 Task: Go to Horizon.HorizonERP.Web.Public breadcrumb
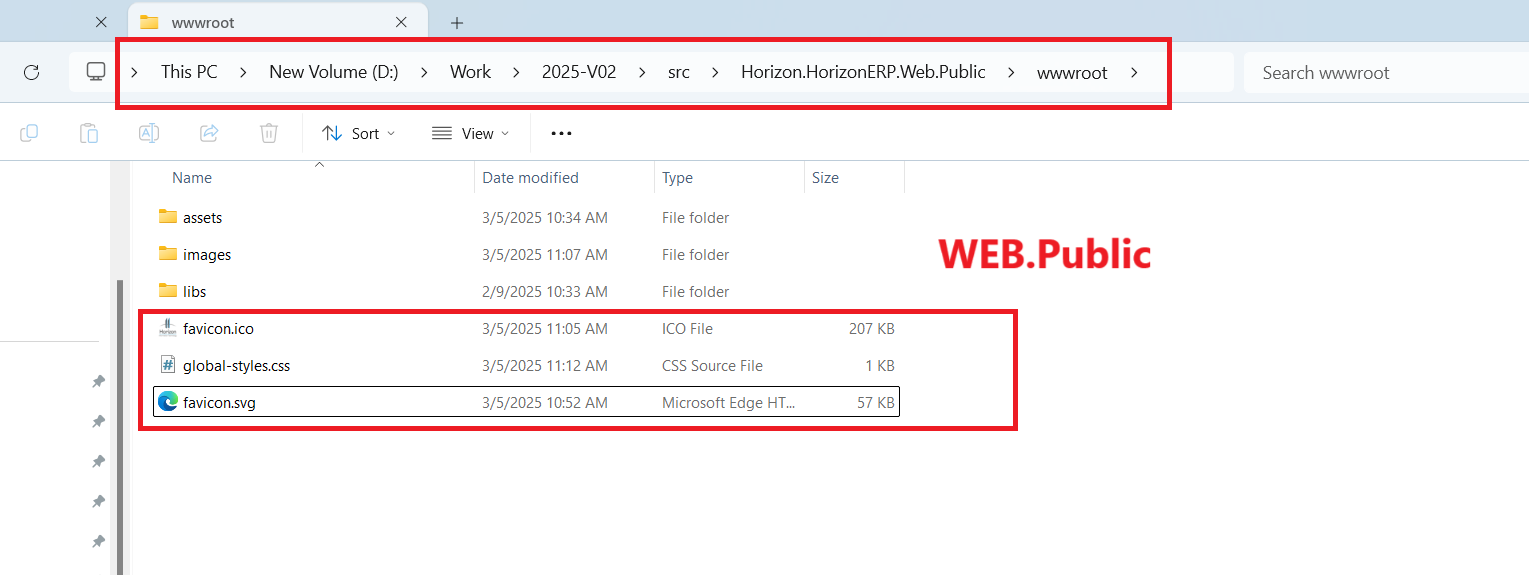pos(863,72)
